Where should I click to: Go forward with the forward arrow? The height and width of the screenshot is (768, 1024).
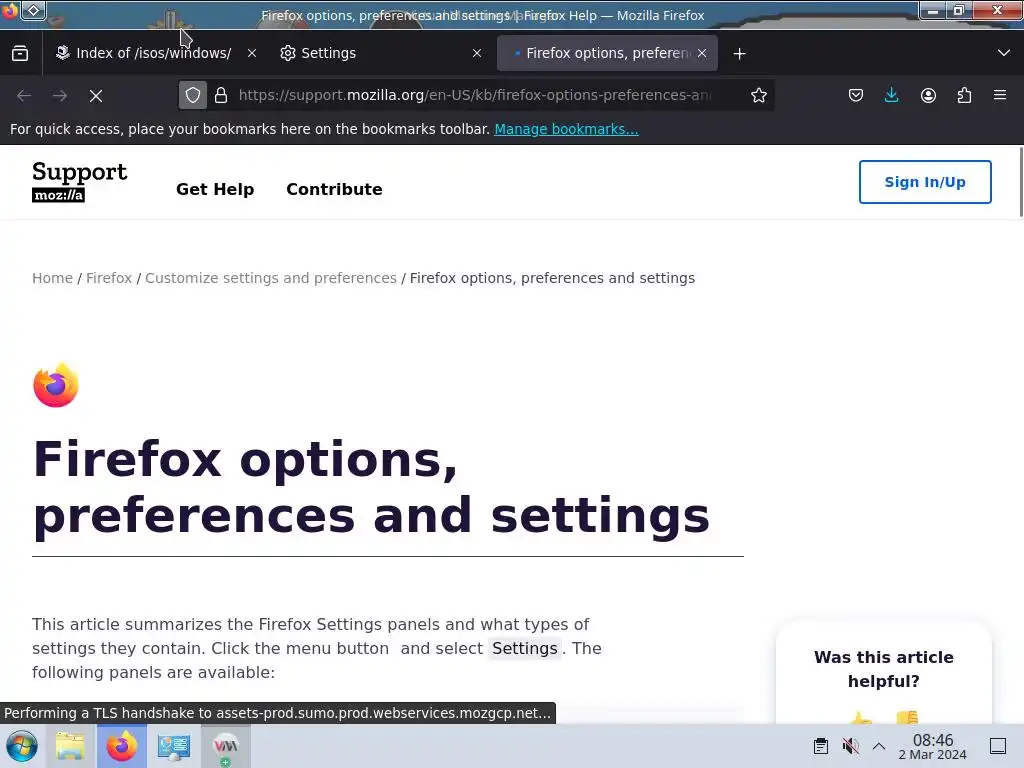pyautogui.click(x=60, y=96)
